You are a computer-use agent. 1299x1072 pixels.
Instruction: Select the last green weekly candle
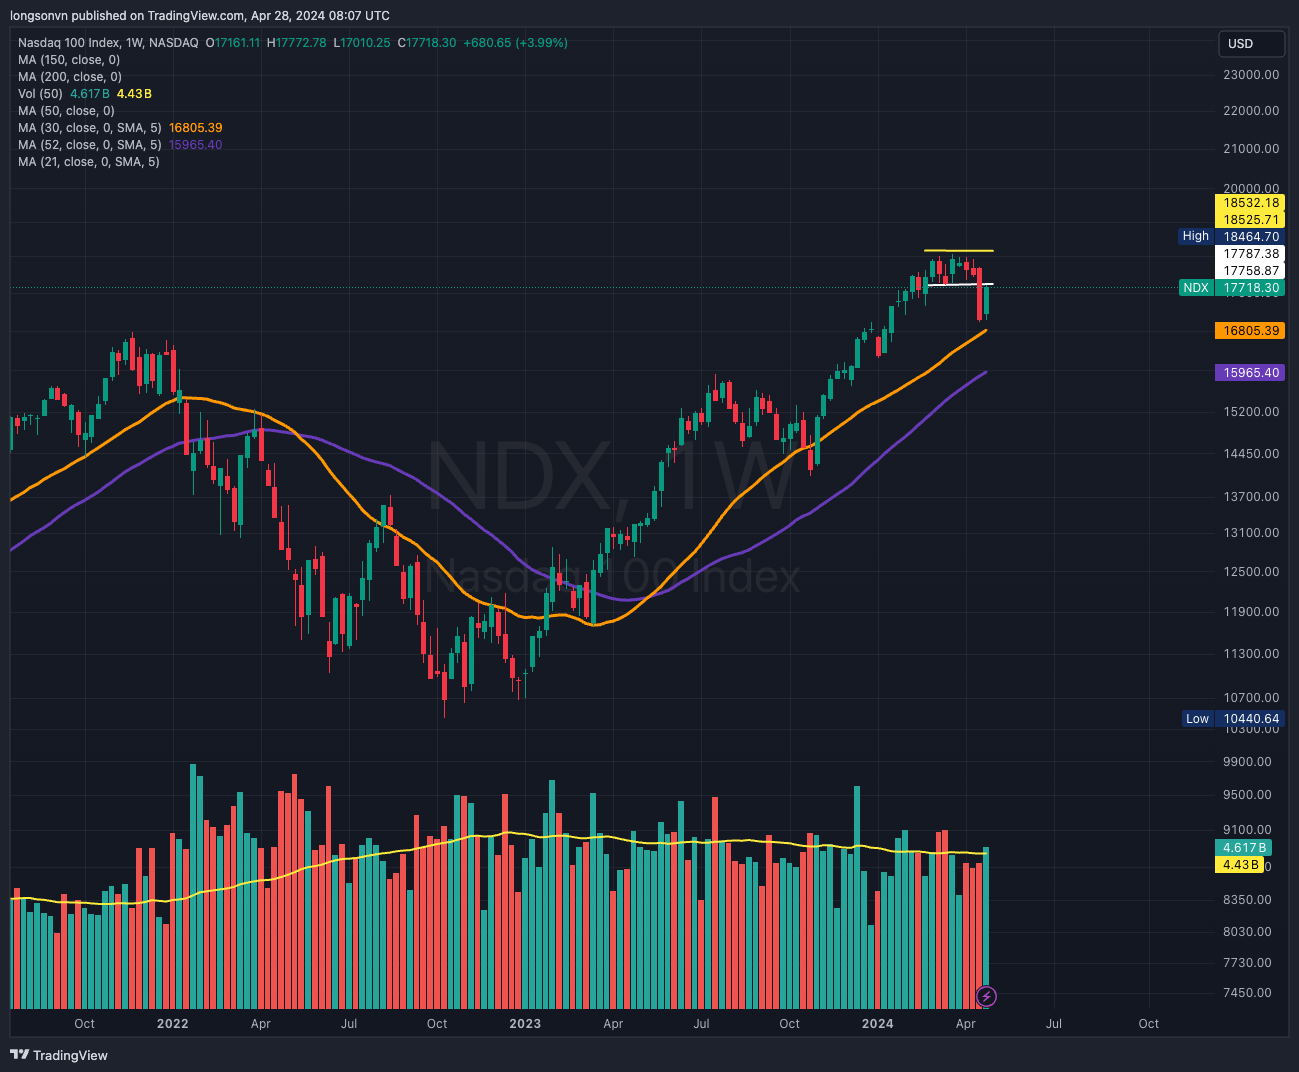[x=986, y=300]
